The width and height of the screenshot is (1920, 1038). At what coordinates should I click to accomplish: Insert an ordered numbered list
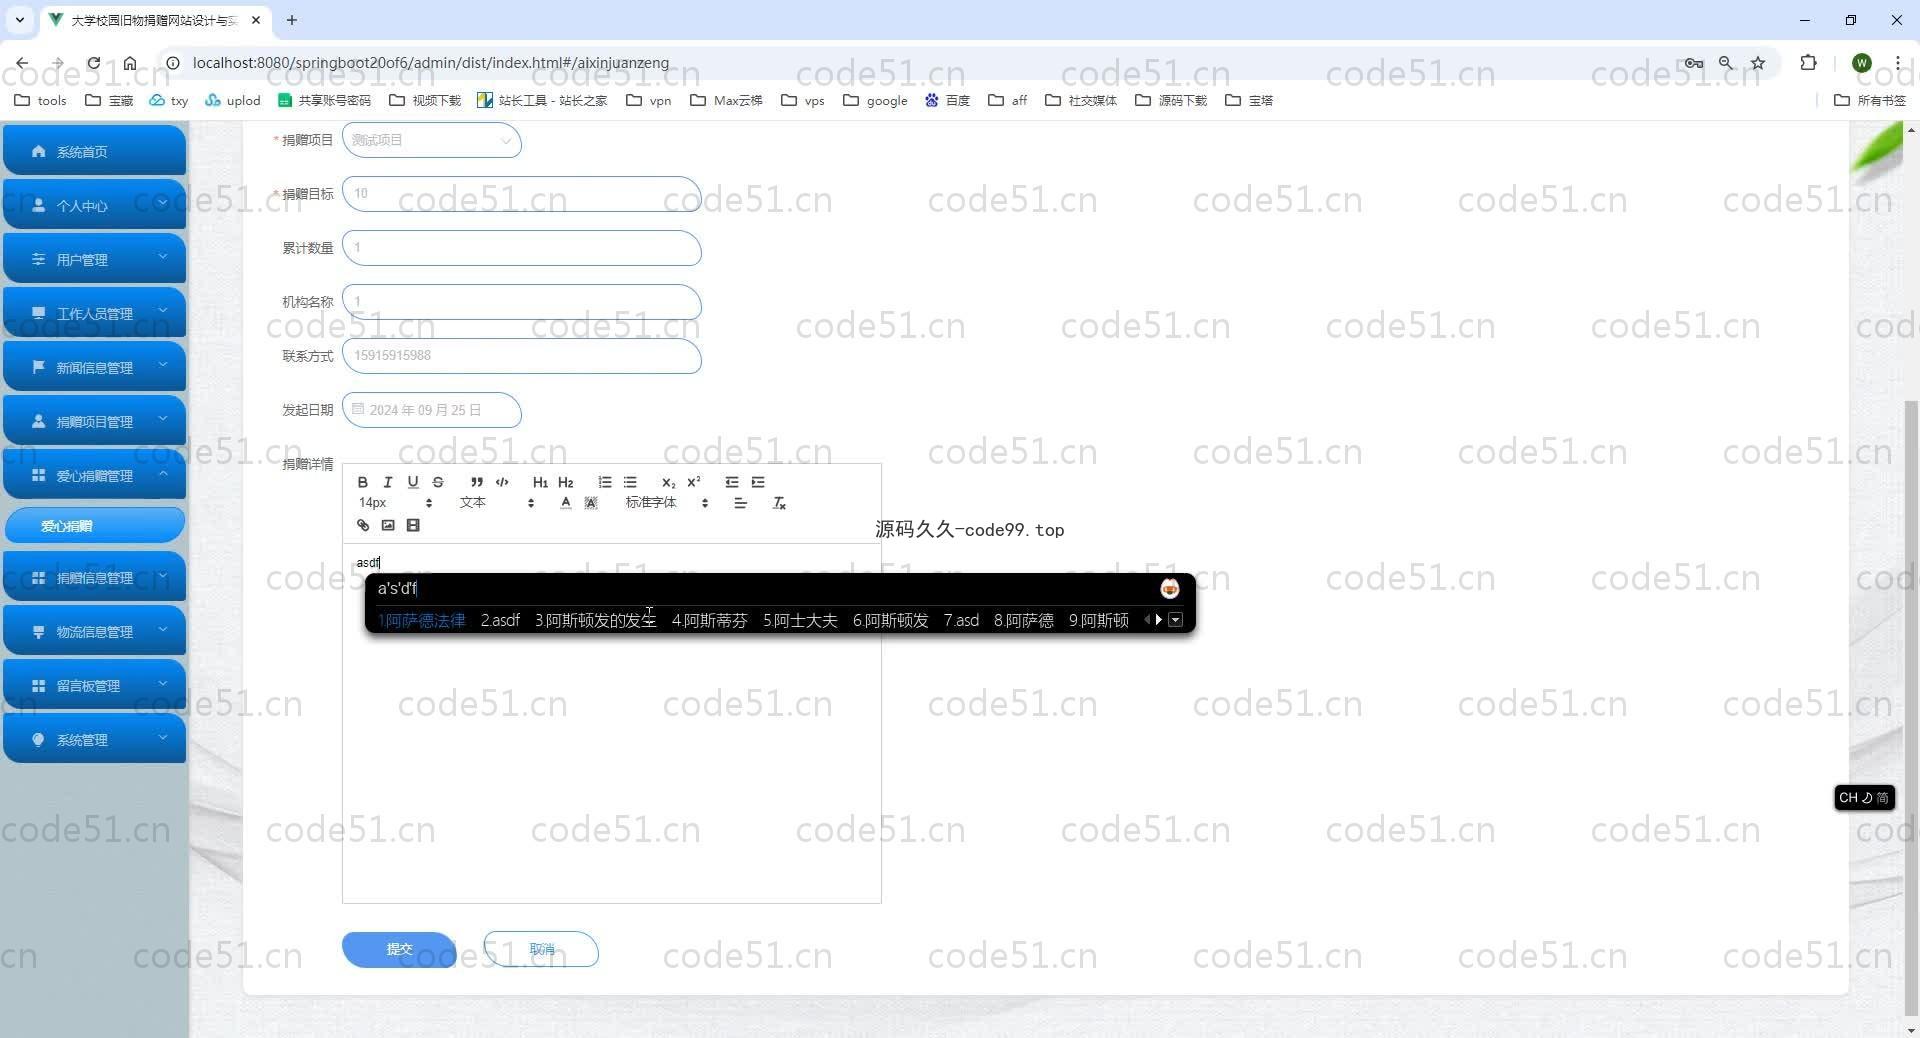[604, 482]
